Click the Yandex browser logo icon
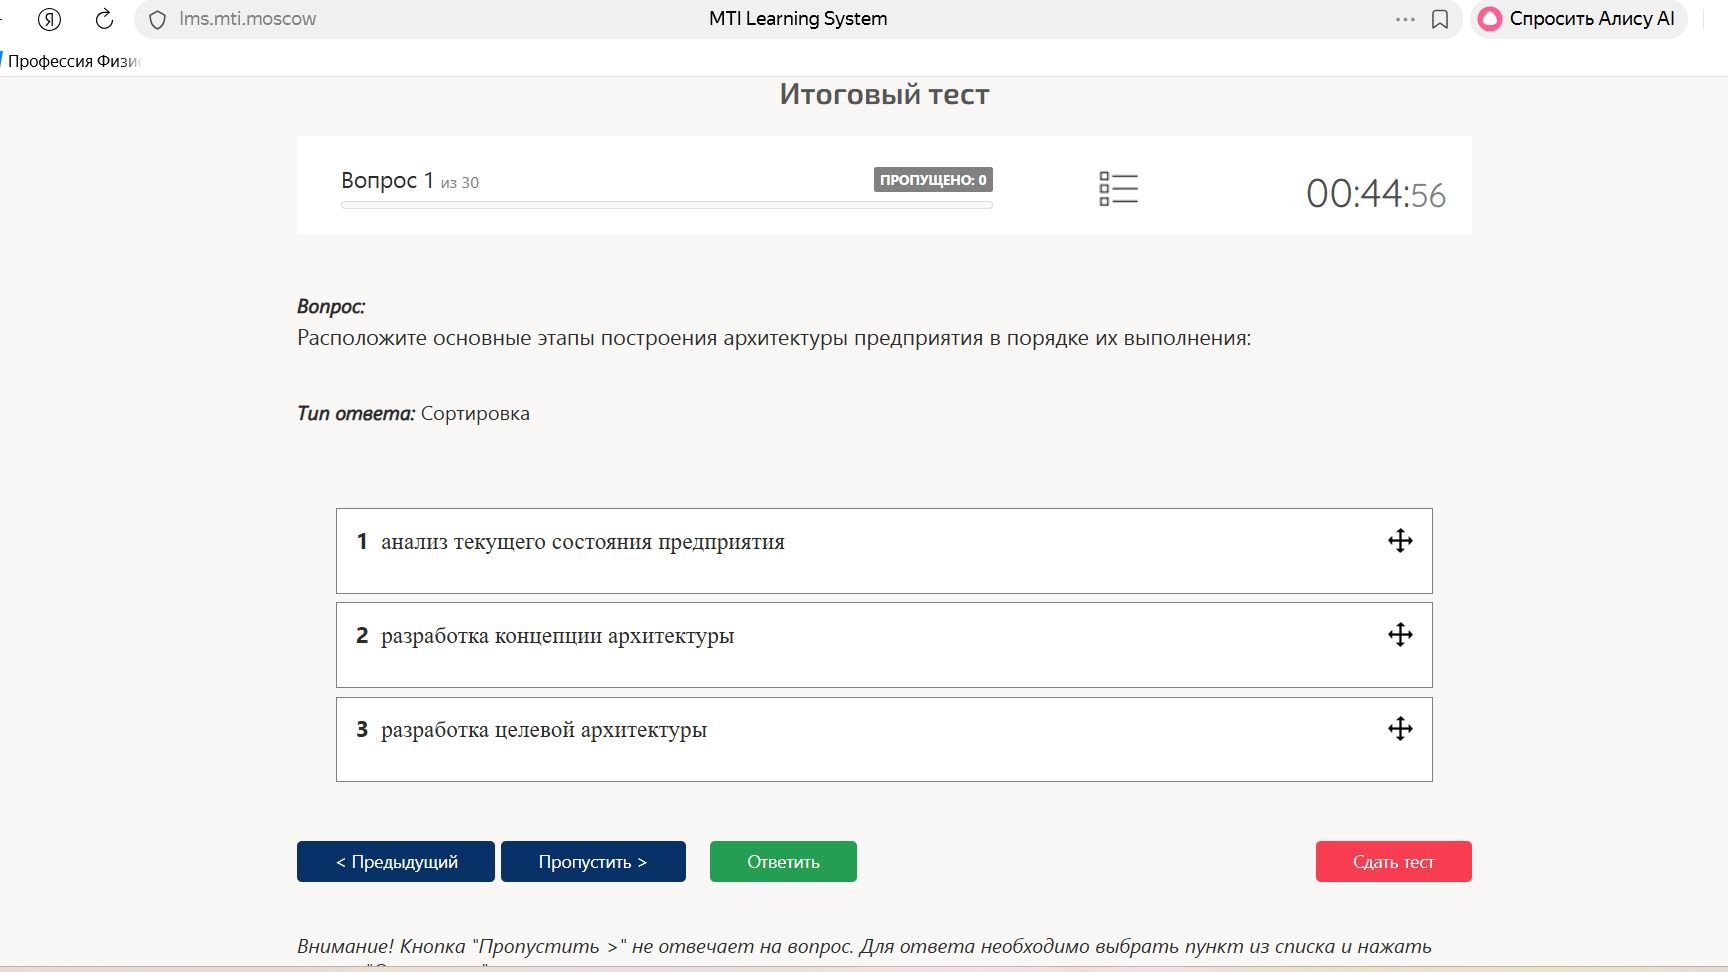Image resolution: width=1728 pixels, height=972 pixels. point(49,19)
